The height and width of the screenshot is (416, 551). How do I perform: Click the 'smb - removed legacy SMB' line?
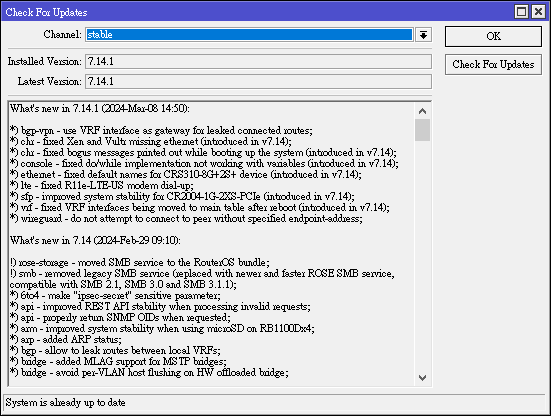coord(202,279)
